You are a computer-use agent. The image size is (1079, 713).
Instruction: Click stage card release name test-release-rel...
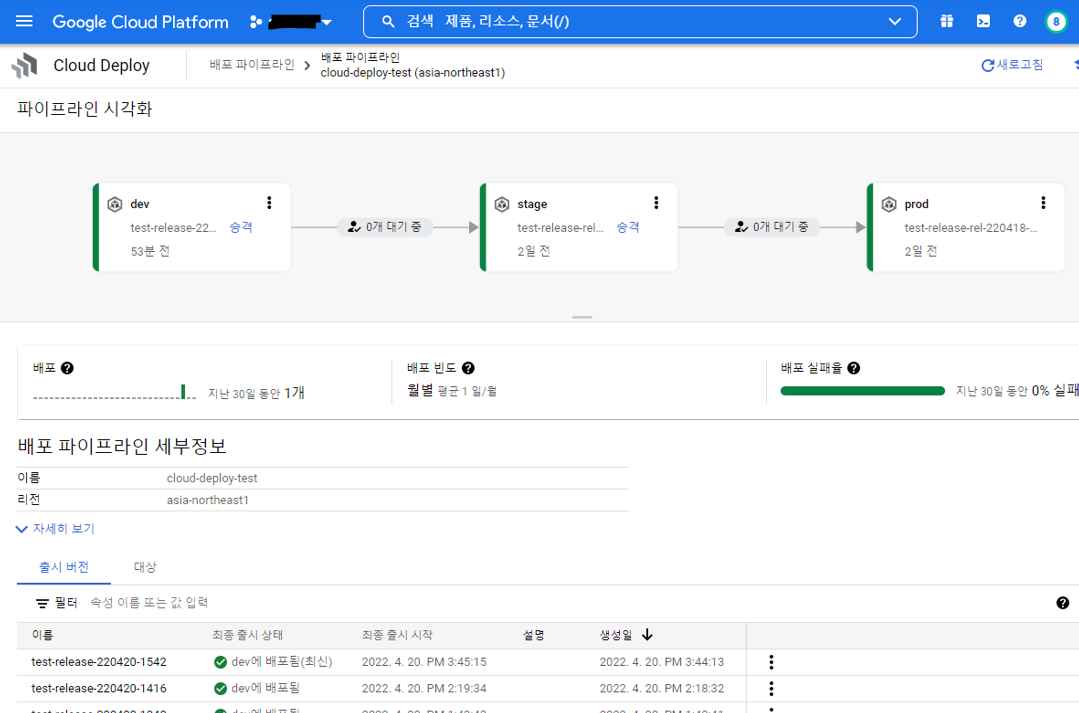pos(560,228)
